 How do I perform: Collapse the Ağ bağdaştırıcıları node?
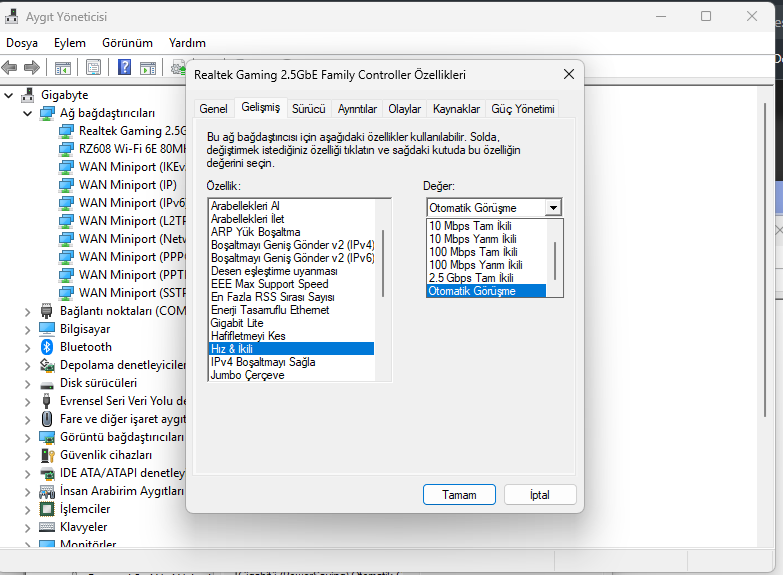pos(27,113)
